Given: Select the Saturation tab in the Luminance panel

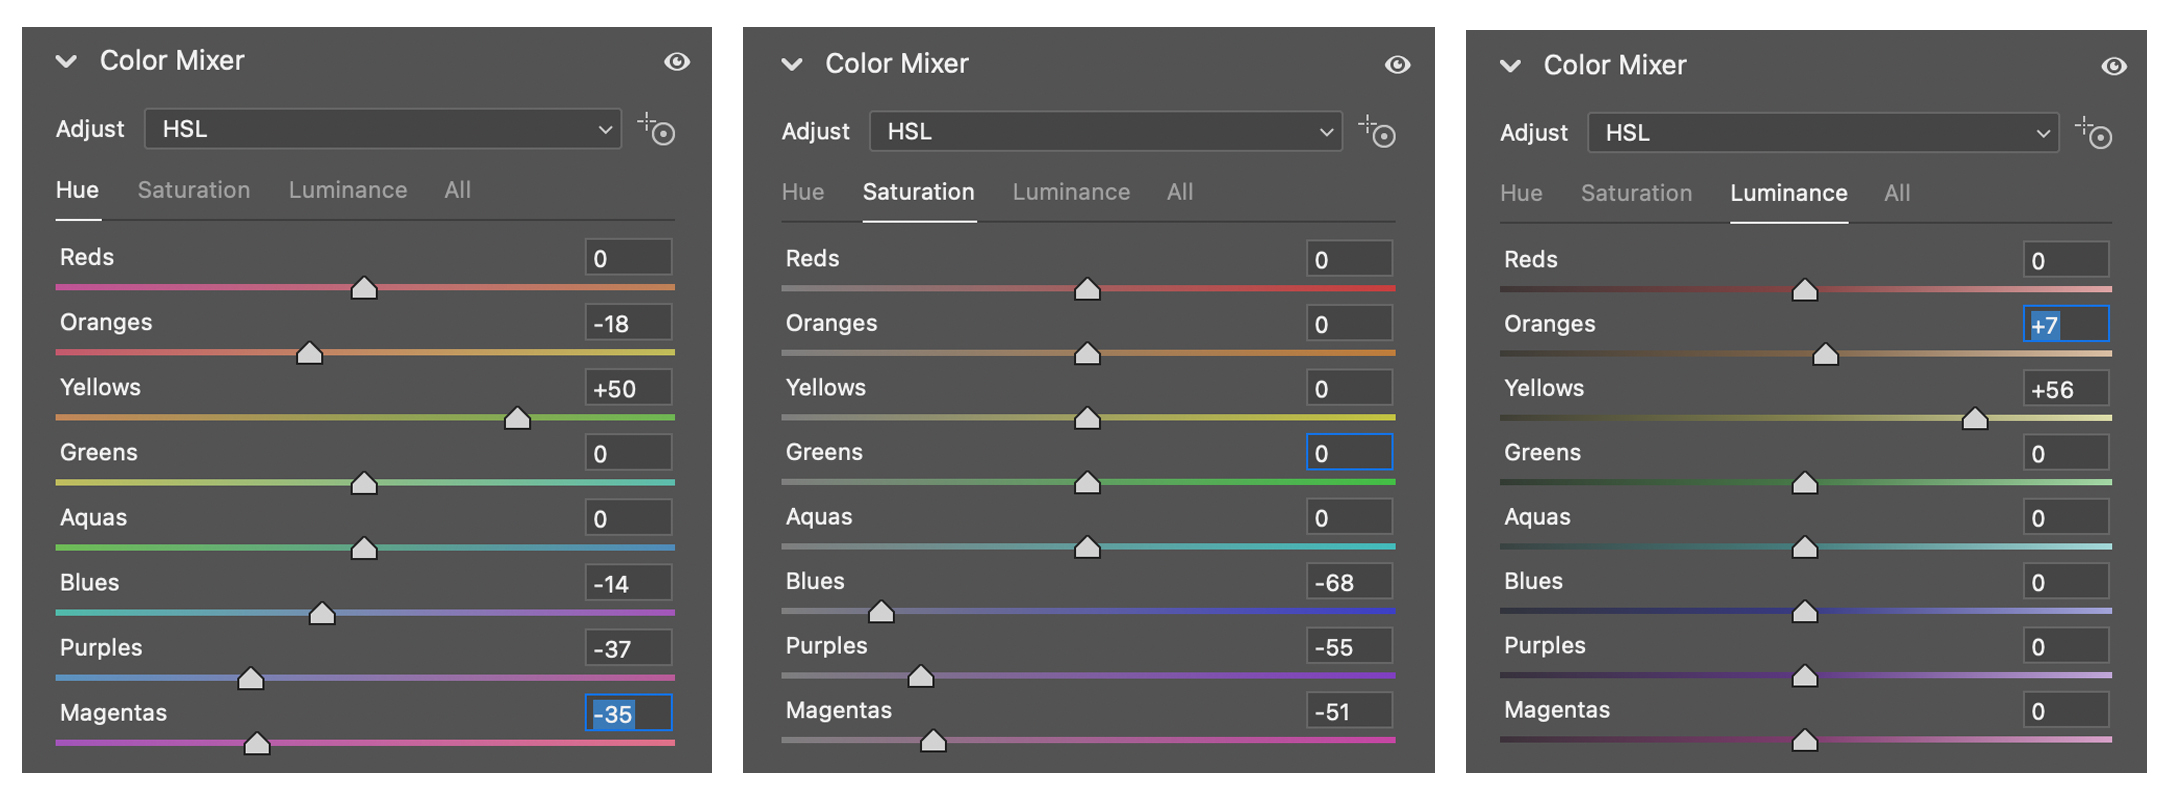Looking at the screenshot, I should point(1636,193).
